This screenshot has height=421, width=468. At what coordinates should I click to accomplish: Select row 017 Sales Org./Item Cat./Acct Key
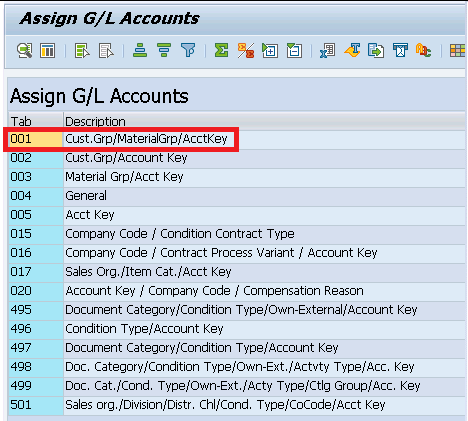[x=236, y=272]
